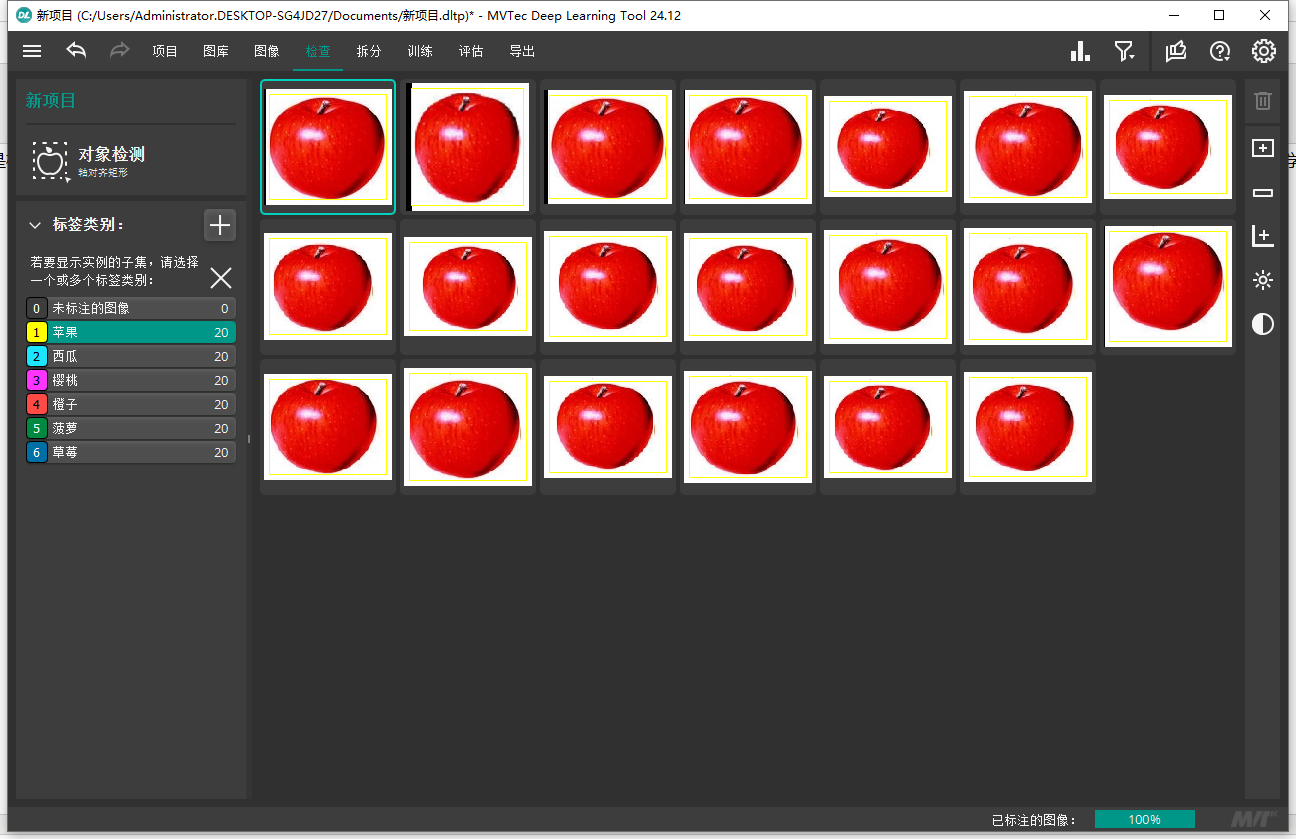Select the 西瓜 label class
Viewport: 1296px width, 839px height.
pos(130,357)
